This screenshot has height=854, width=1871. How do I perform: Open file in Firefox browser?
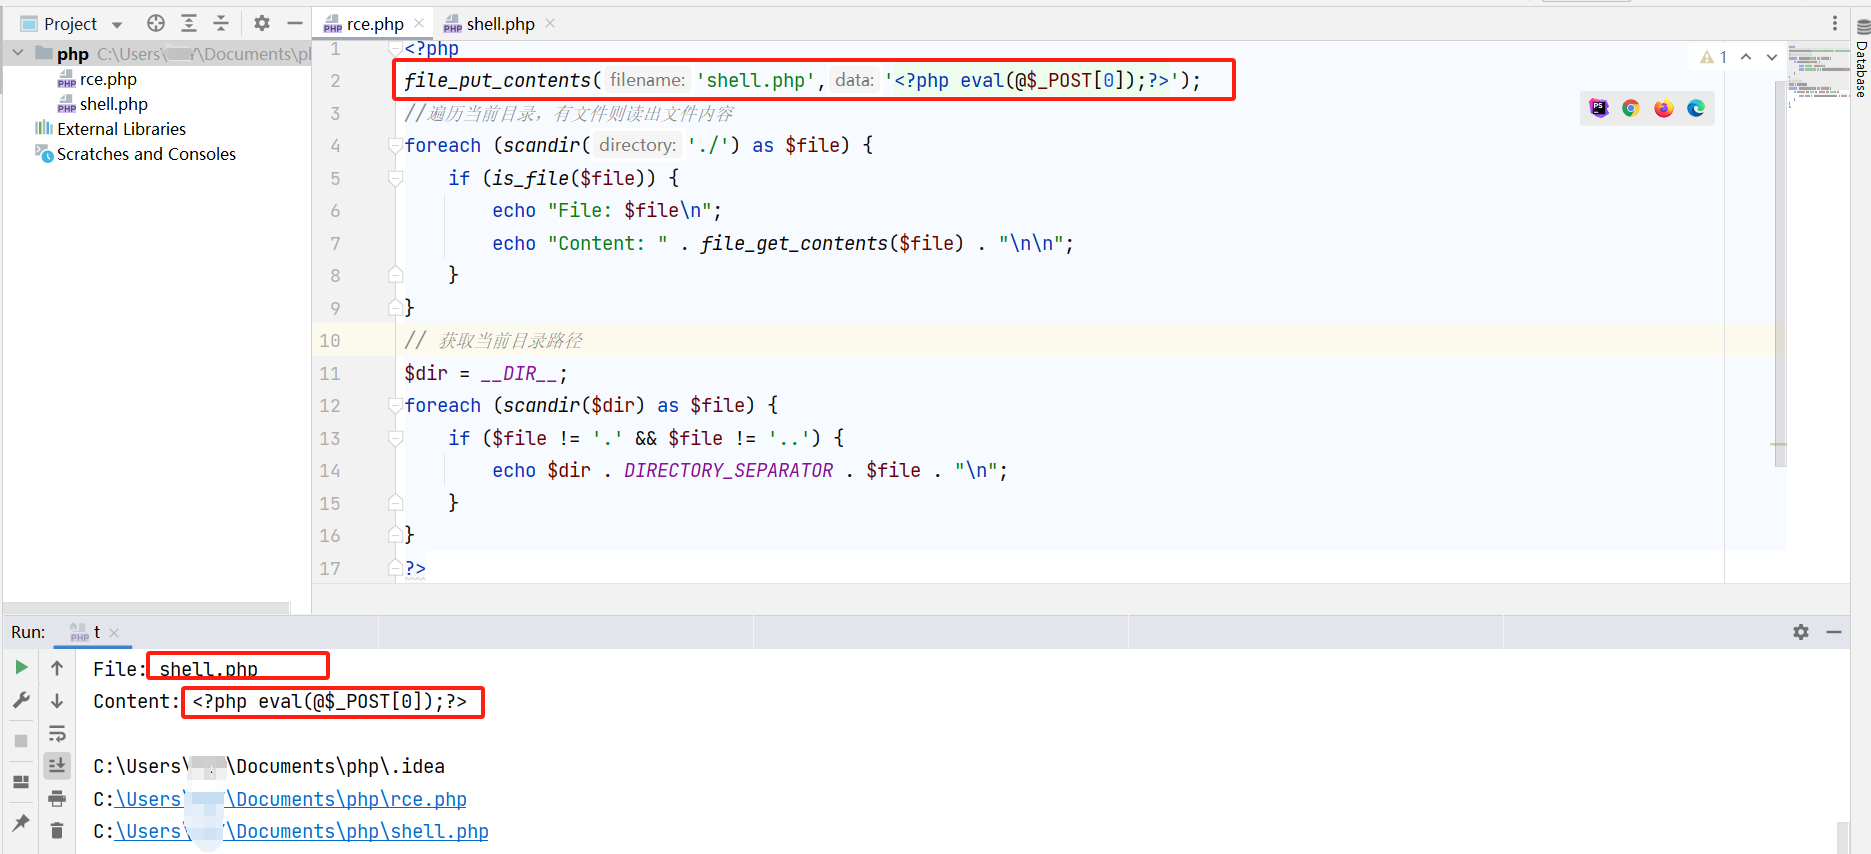click(1664, 108)
